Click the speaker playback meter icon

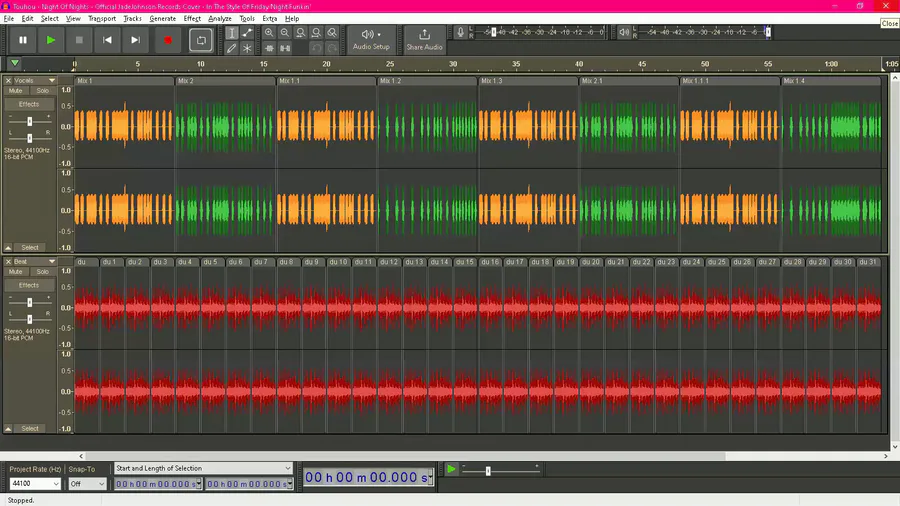pos(624,33)
